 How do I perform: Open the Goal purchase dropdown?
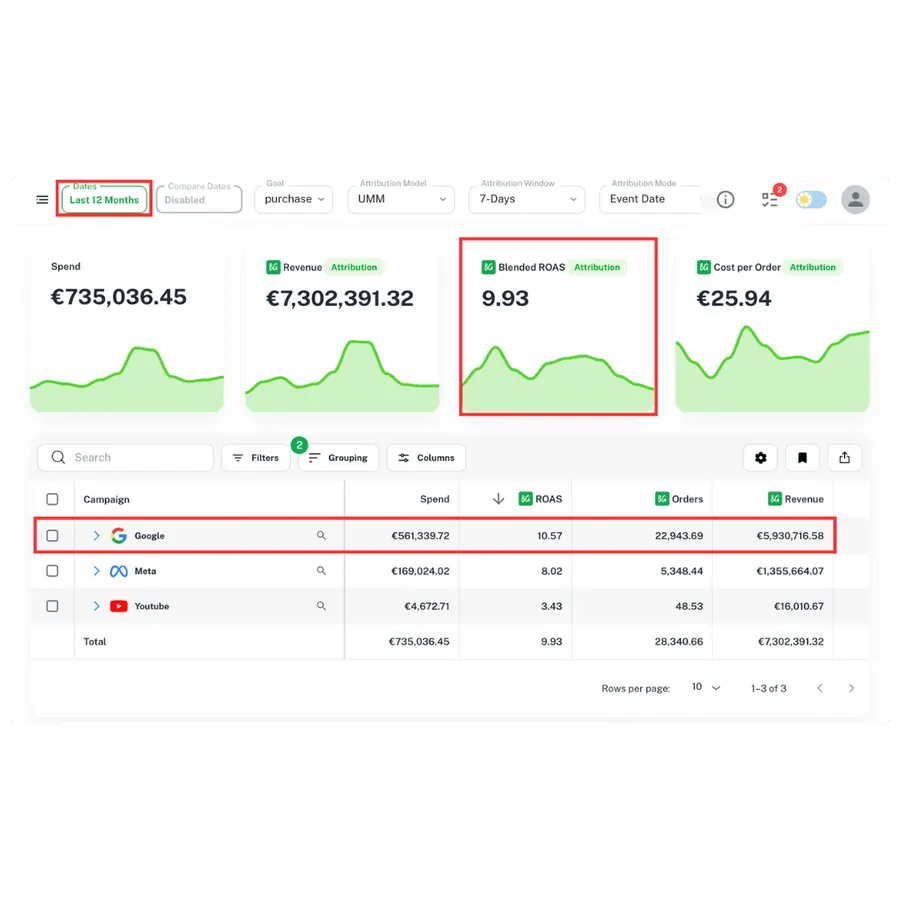coord(293,199)
